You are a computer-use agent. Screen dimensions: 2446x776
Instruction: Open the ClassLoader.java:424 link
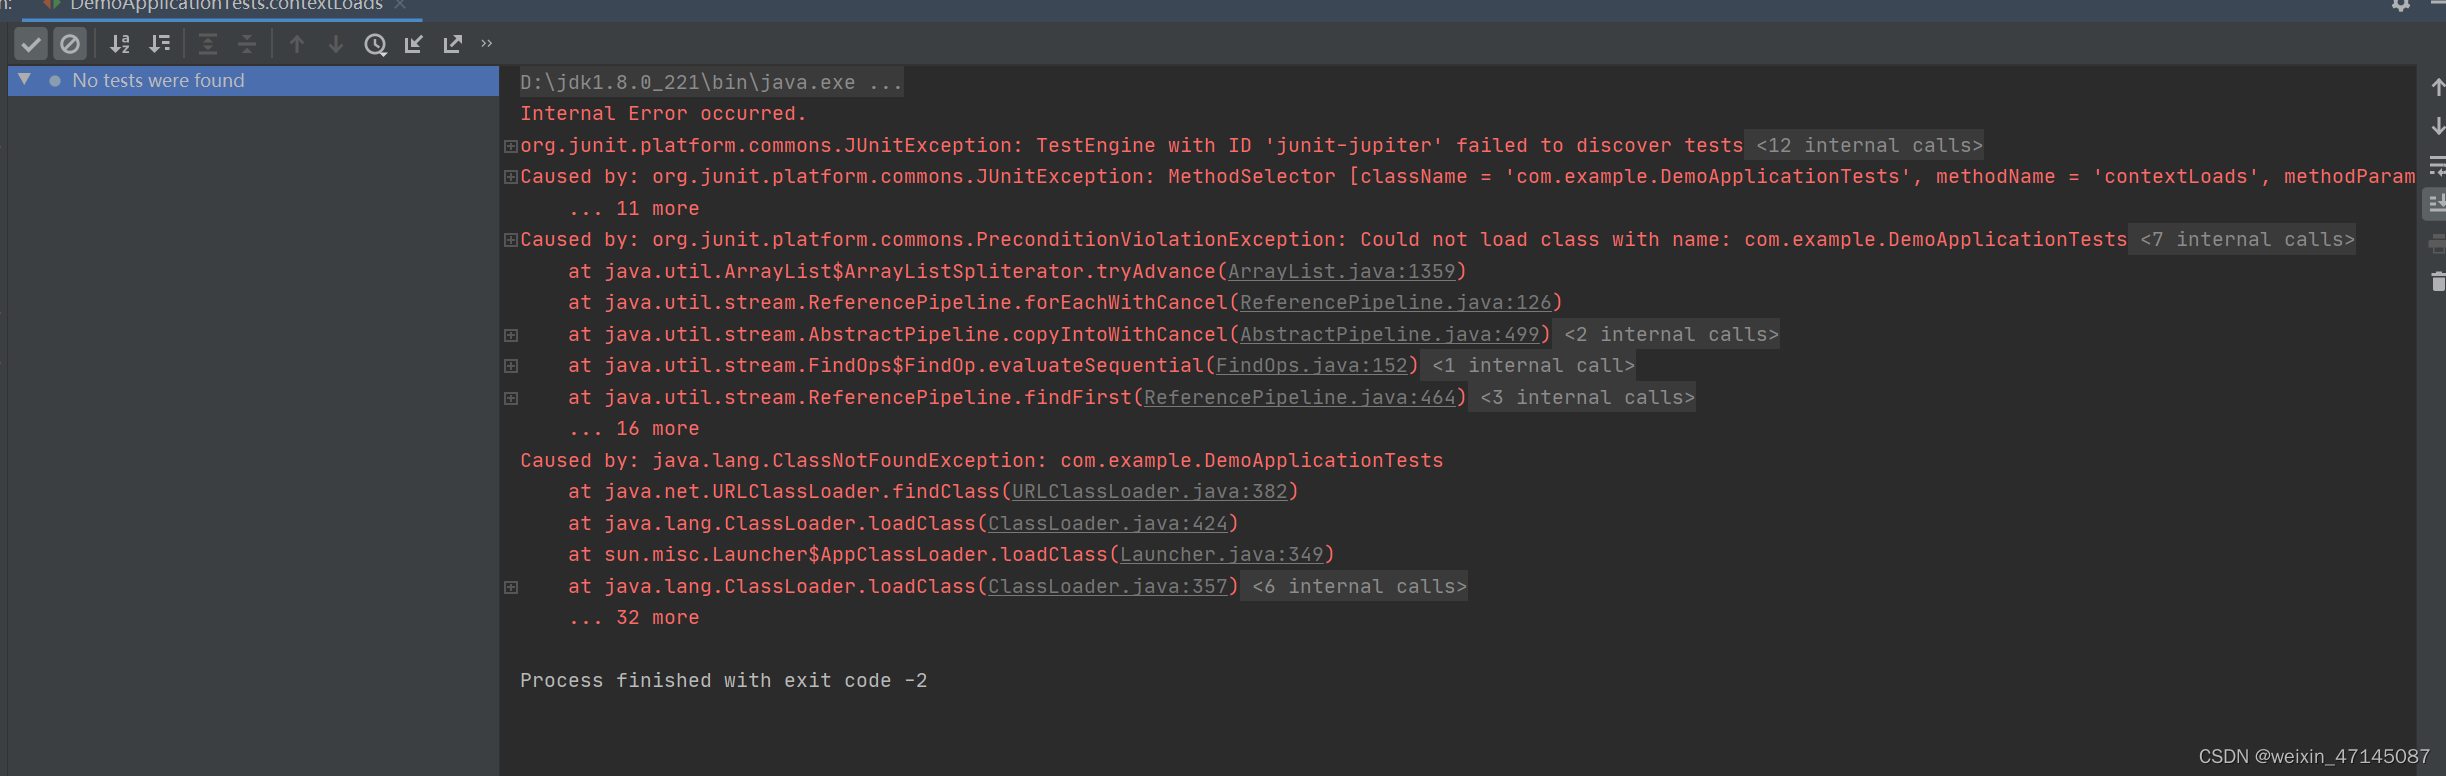pyautogui.click(x=1108, y=524)
